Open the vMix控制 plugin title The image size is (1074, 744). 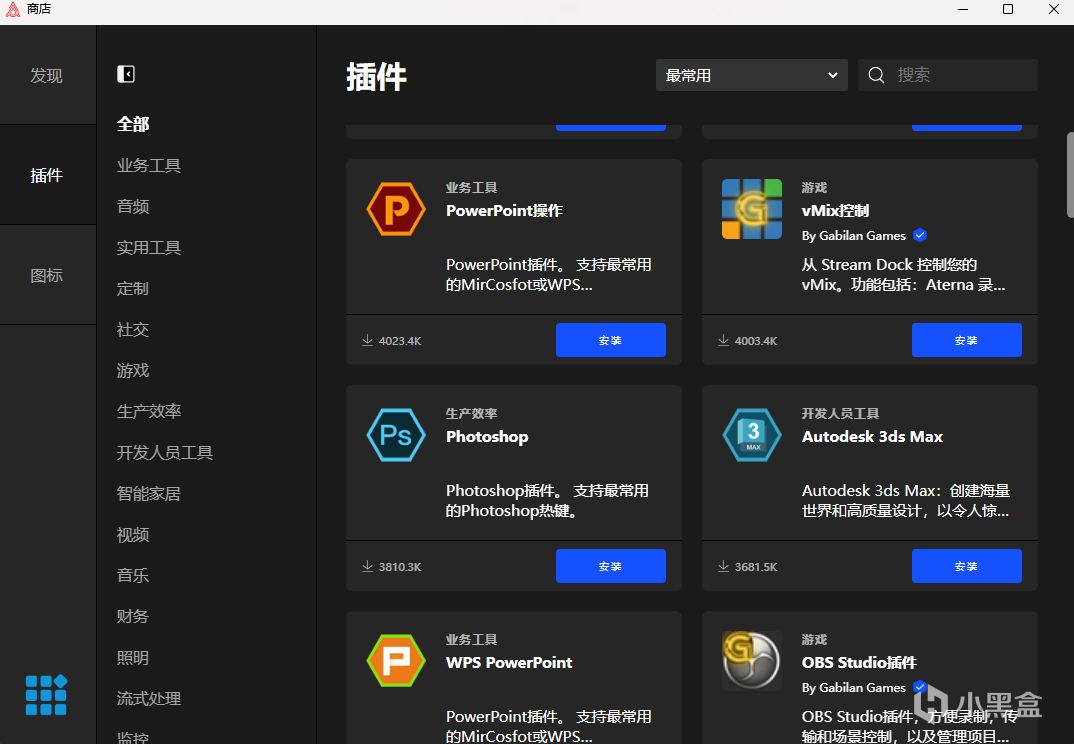coord(835,210)
